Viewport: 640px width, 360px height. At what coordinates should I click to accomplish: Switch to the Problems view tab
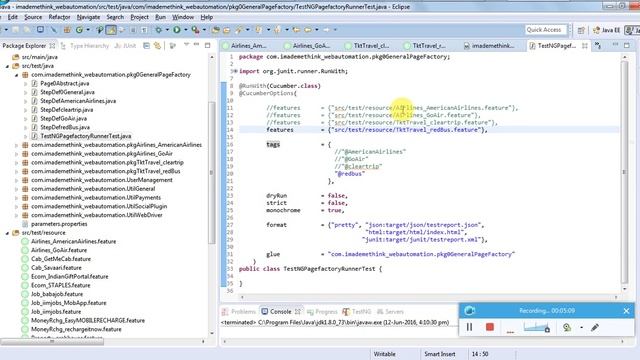point(239,311)
